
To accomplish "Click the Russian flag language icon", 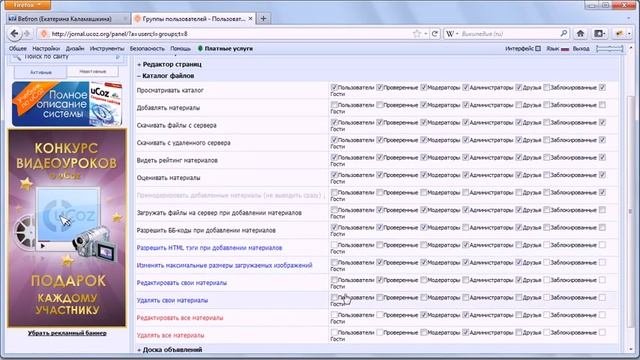I will [x=565, y=49].
